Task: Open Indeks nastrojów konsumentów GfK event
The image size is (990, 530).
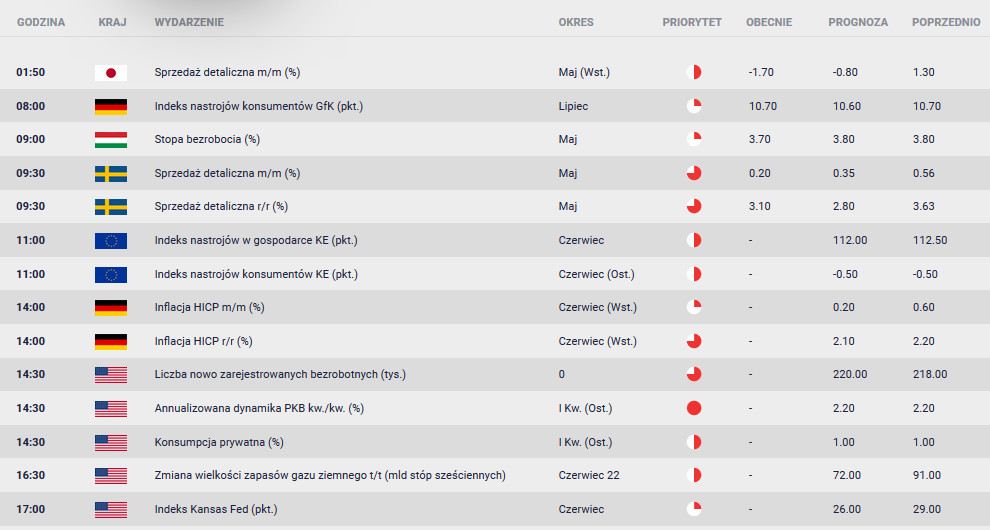Action: [259, 106]
